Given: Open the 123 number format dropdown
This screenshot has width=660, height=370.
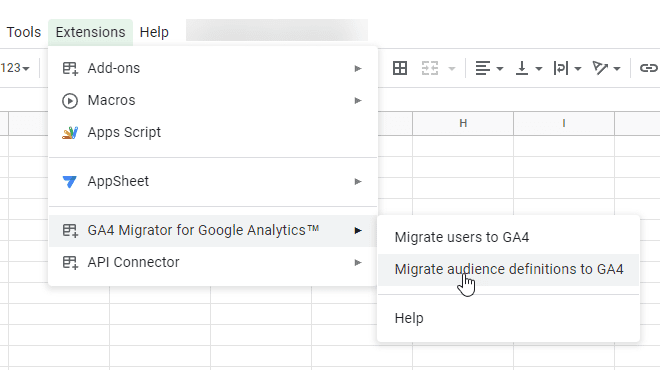Looking at the screenshot, I should [15, 68].
